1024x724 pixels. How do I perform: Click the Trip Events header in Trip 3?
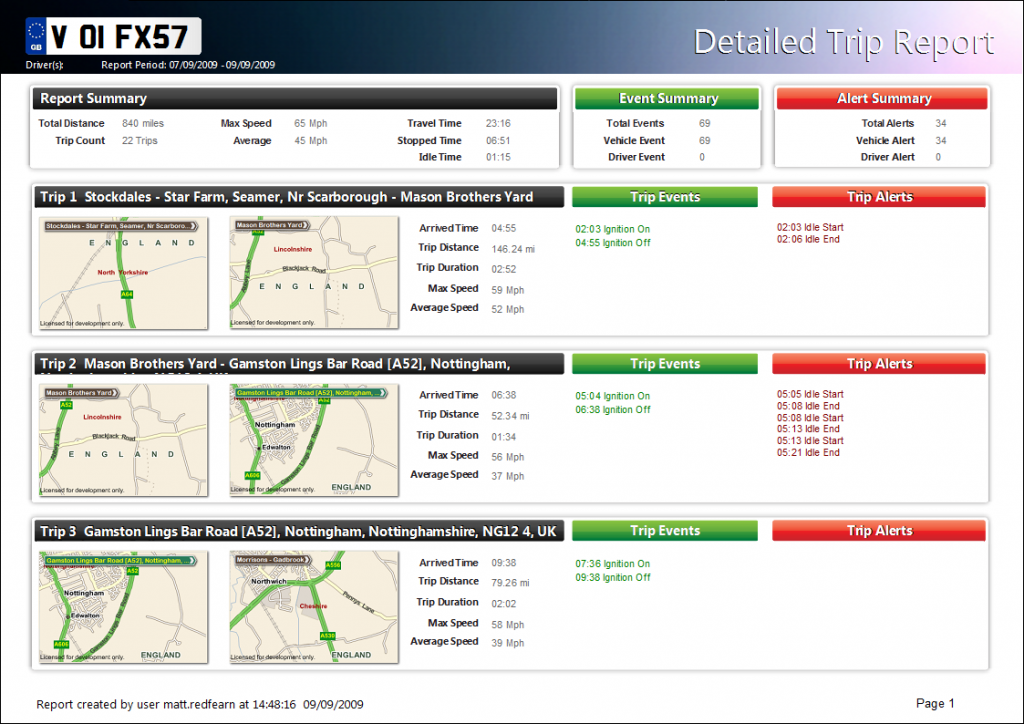coord(665,531)
